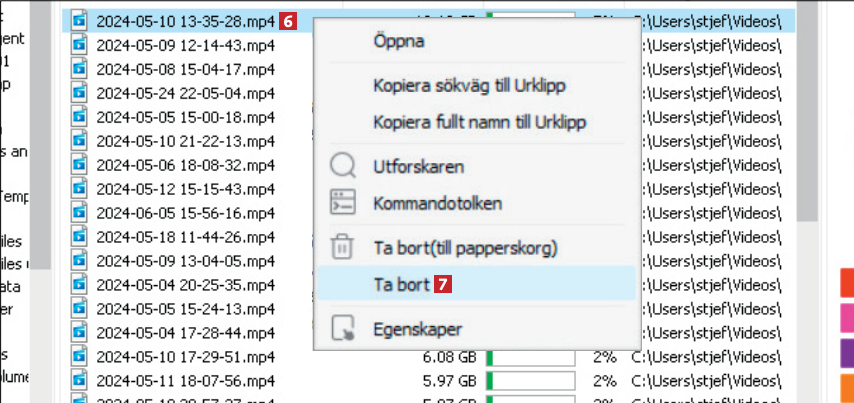The width and height of the screenshot is (854, 403).
Task: Click the video icon of 2024-05-10 21-22-13.mp4
Action: pyautogui.click(x=80, y=141)
